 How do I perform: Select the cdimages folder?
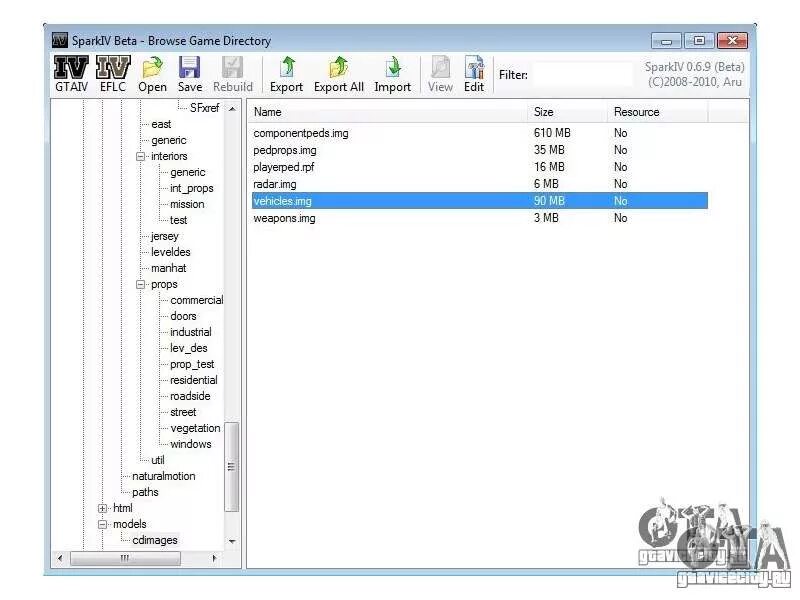155,540
